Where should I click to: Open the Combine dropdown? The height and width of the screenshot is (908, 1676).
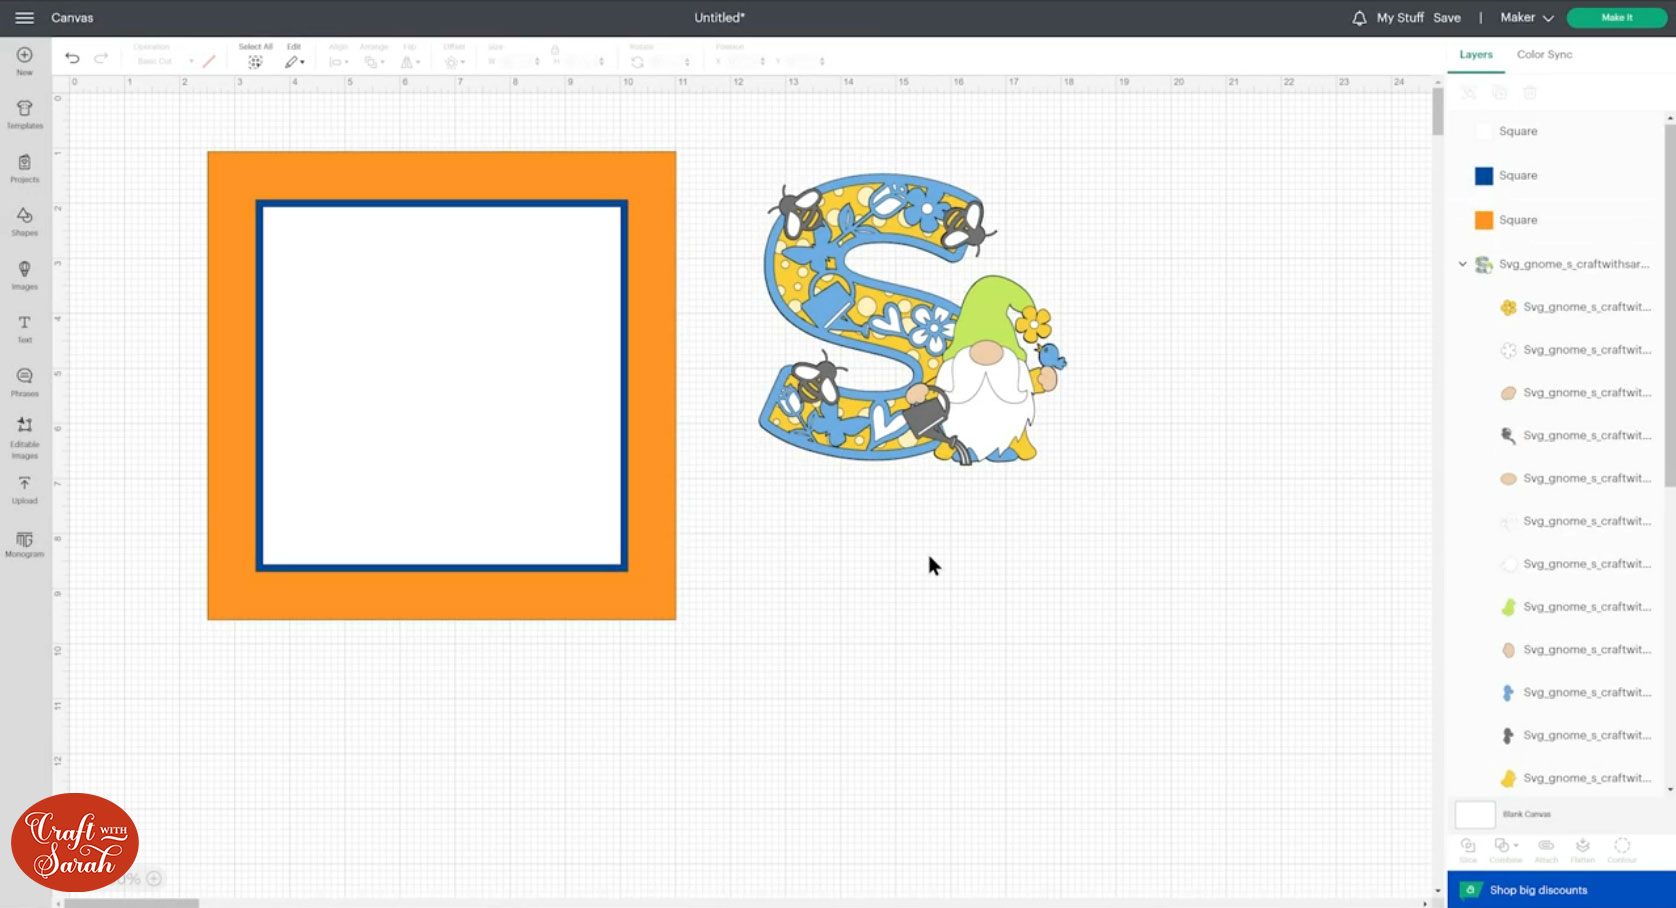1505,850
